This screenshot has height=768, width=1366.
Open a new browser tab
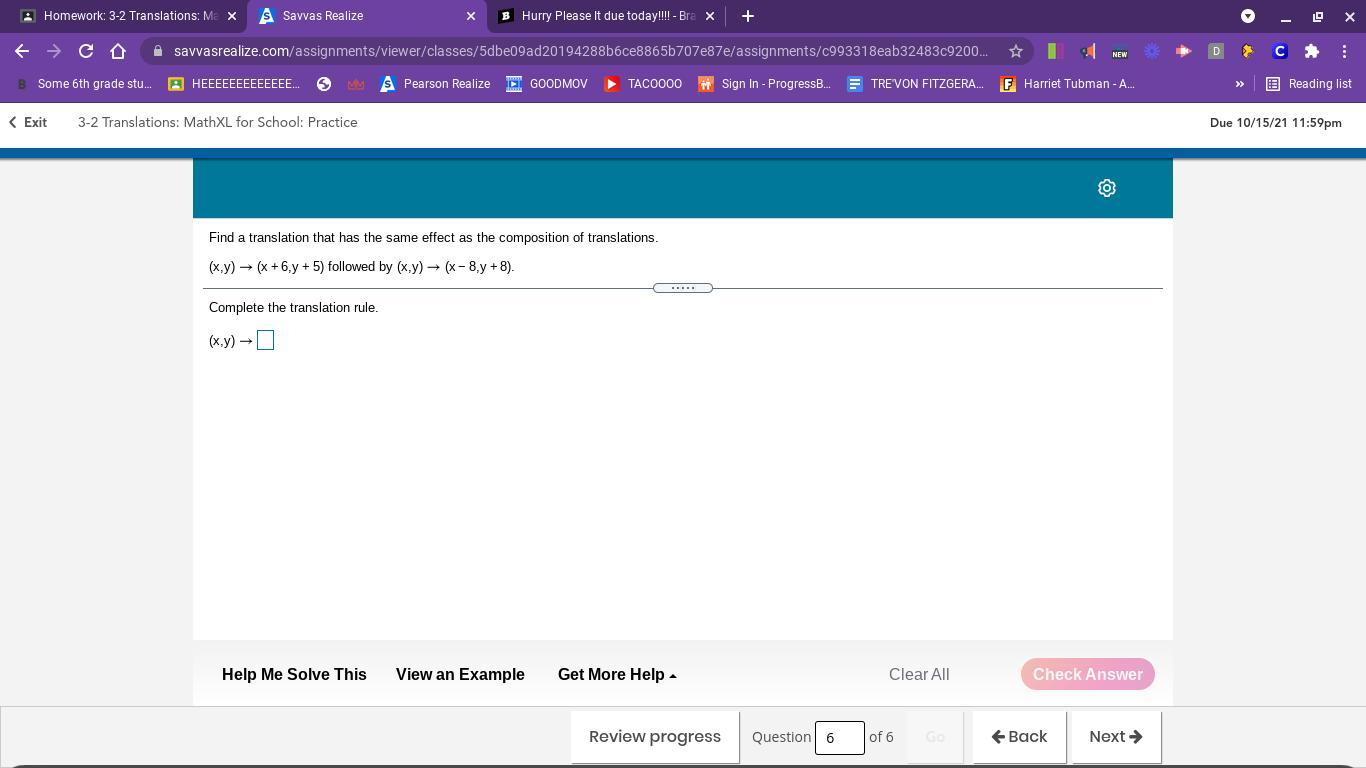[x=748, y=16]
